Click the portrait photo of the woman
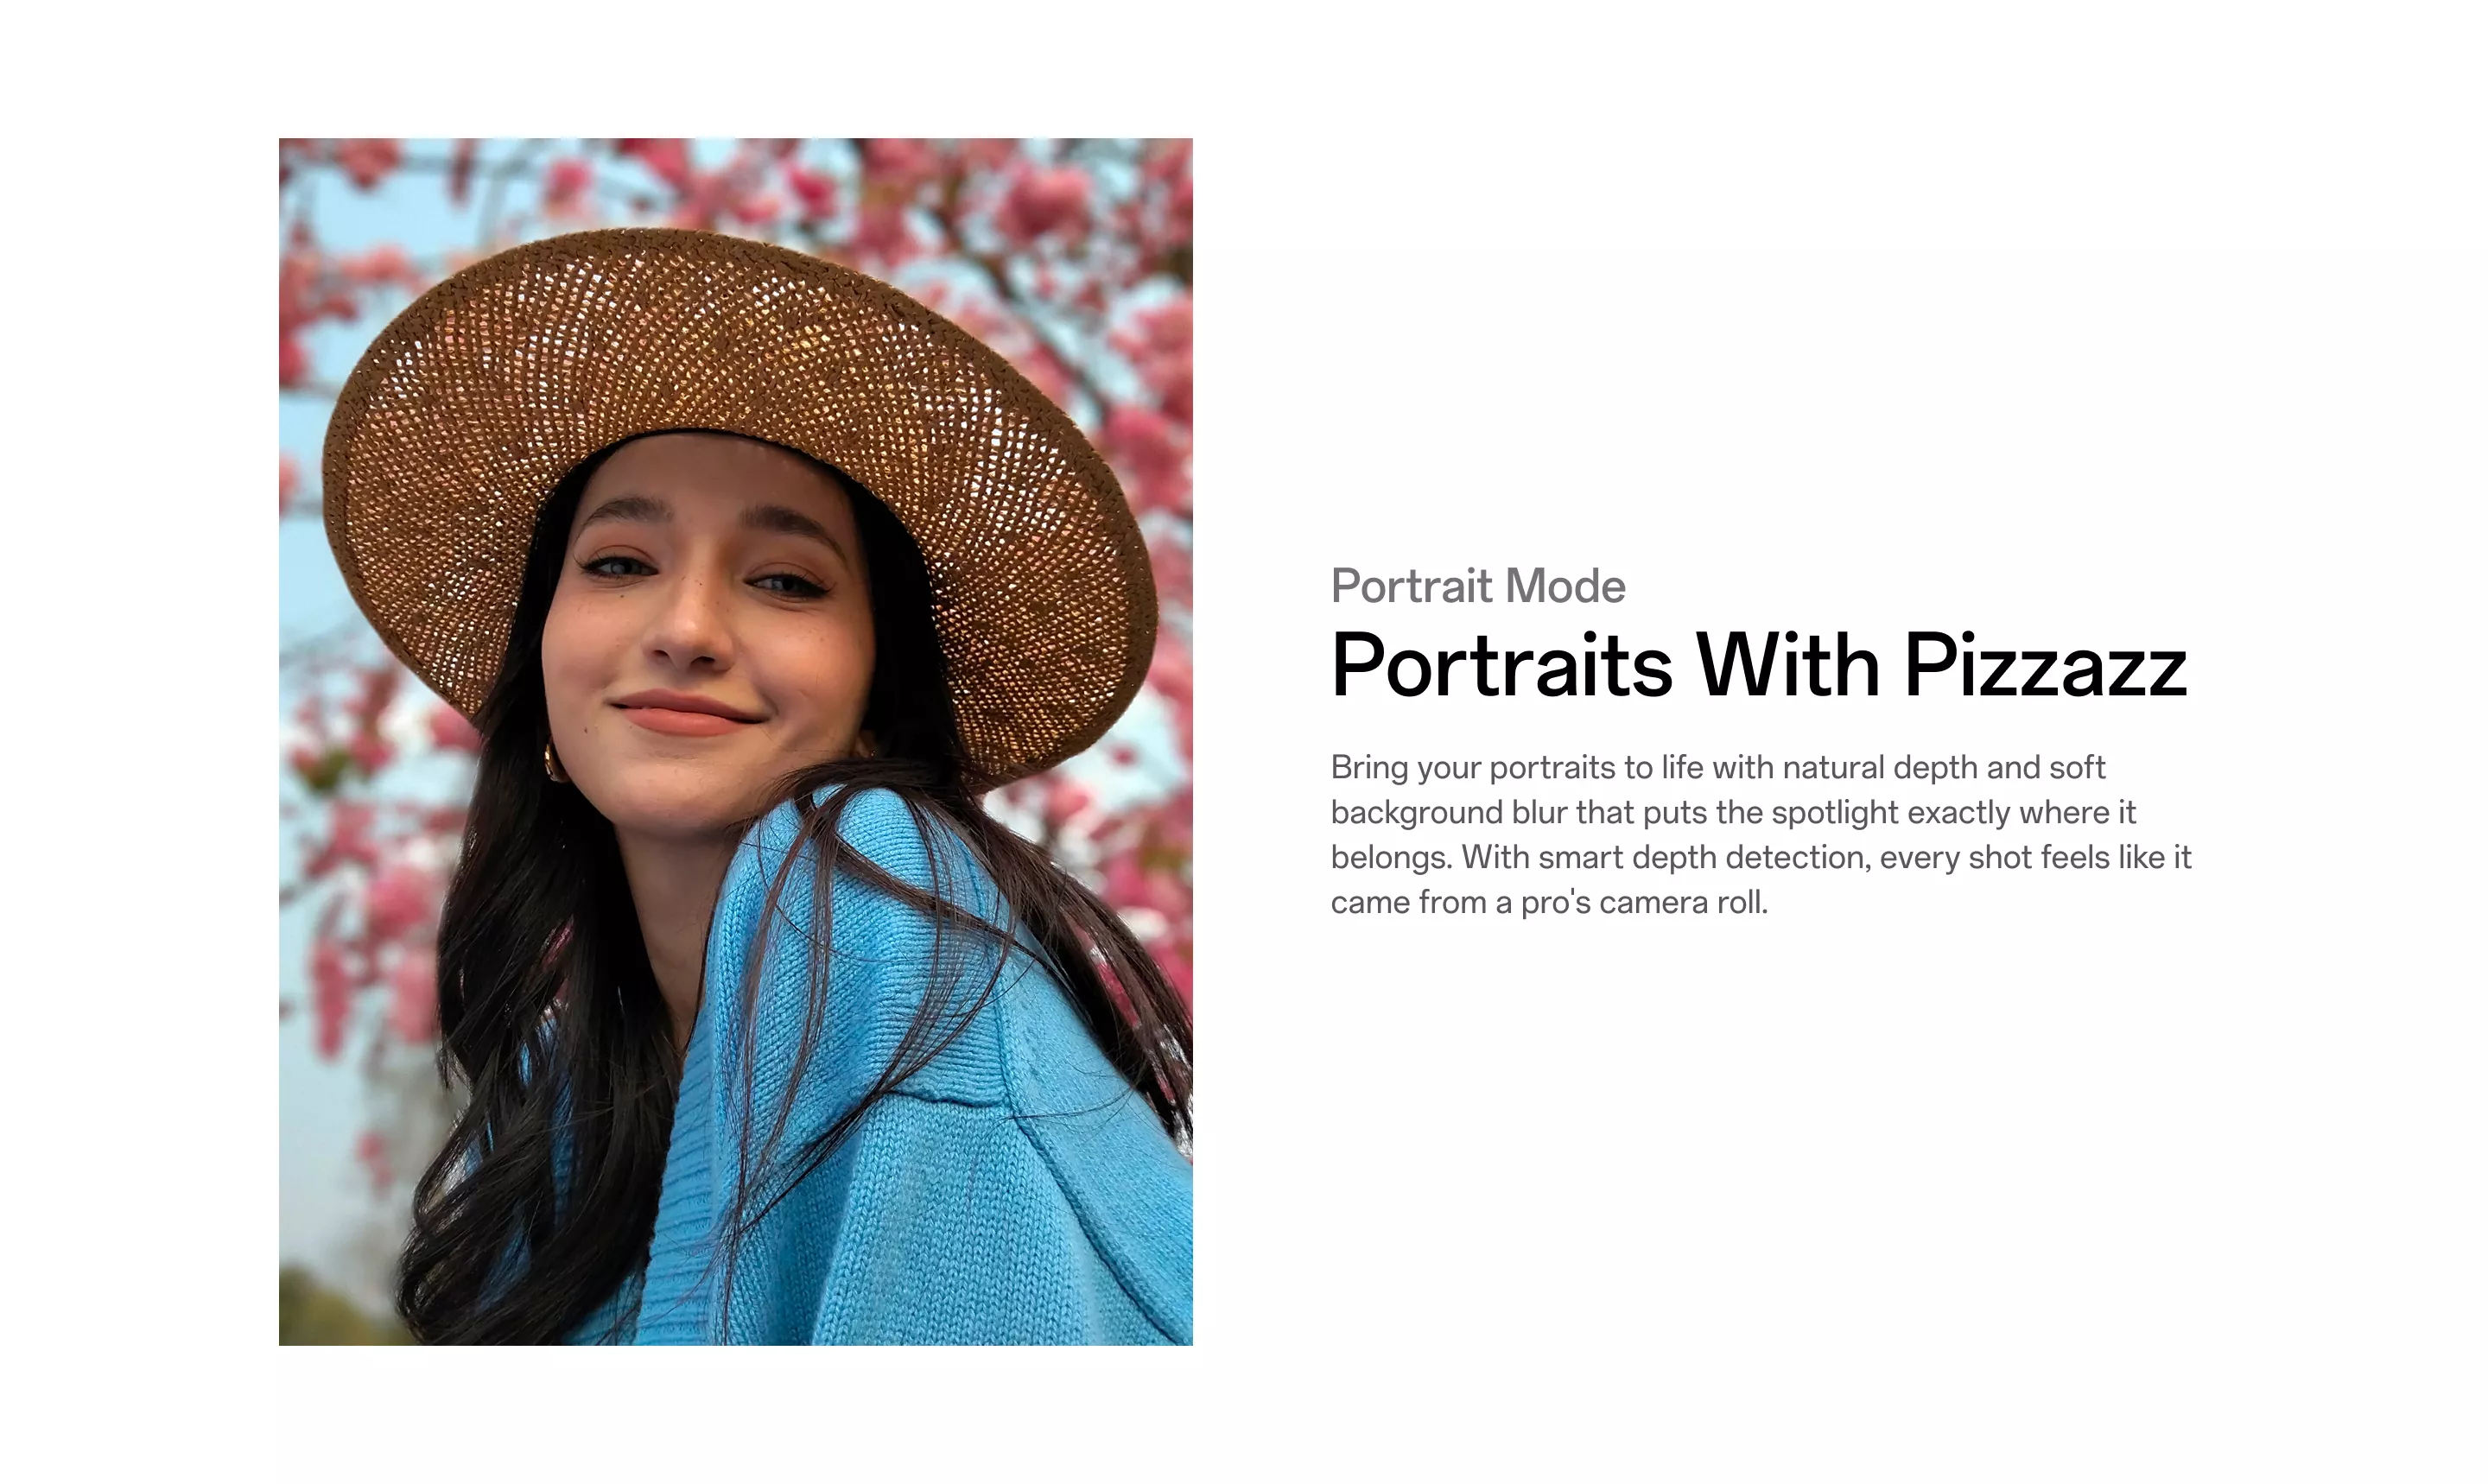 point(735,741)
